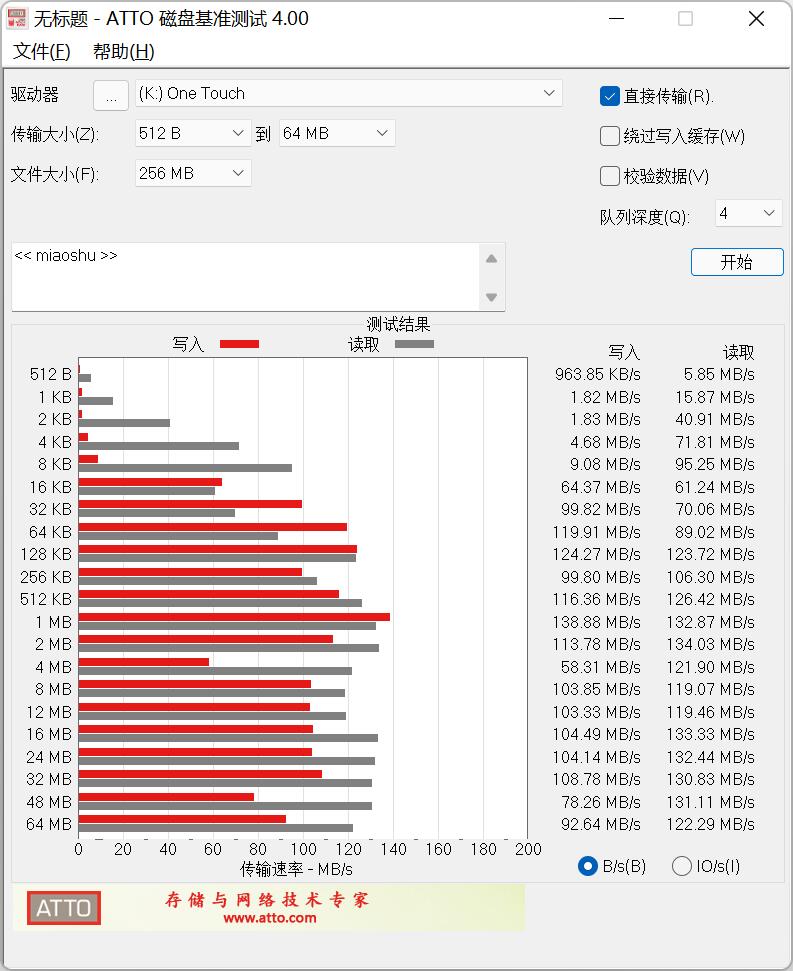Enable the 校验数据(V) checkbox
This screenshot has width=793, height=971.
point(610,176)
